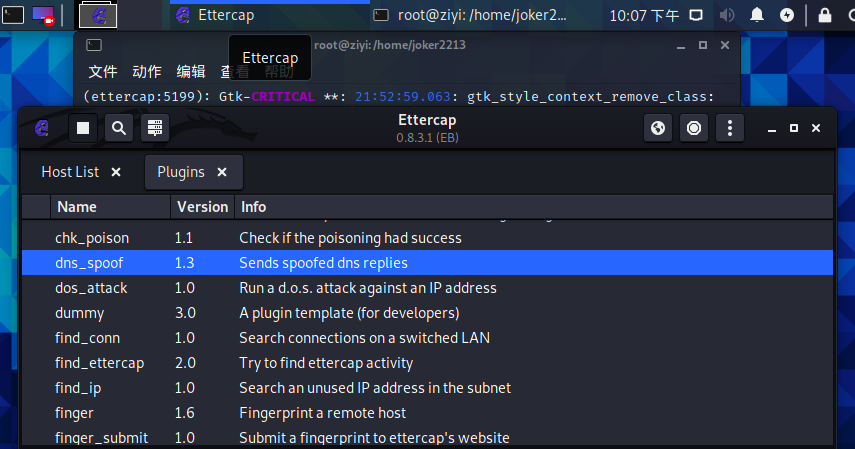Select the chk_poison plugin entry

click(x=92, y=238)
